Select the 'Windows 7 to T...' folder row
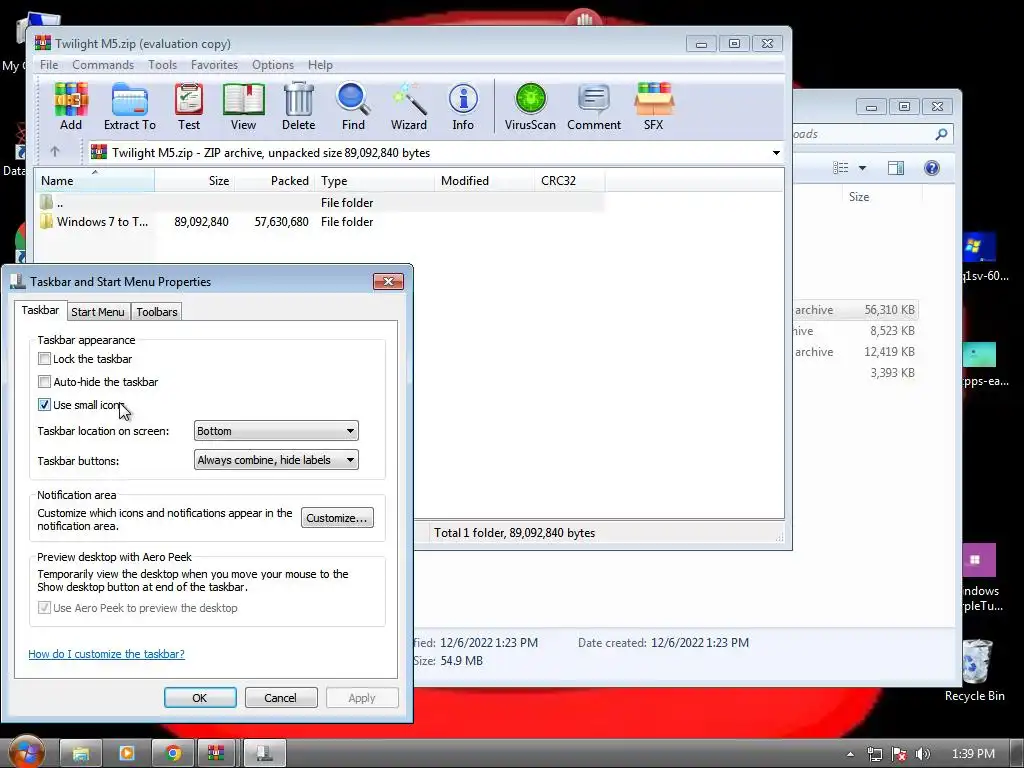The height and width of the screenshot is (768, 1024). point(320,222)
